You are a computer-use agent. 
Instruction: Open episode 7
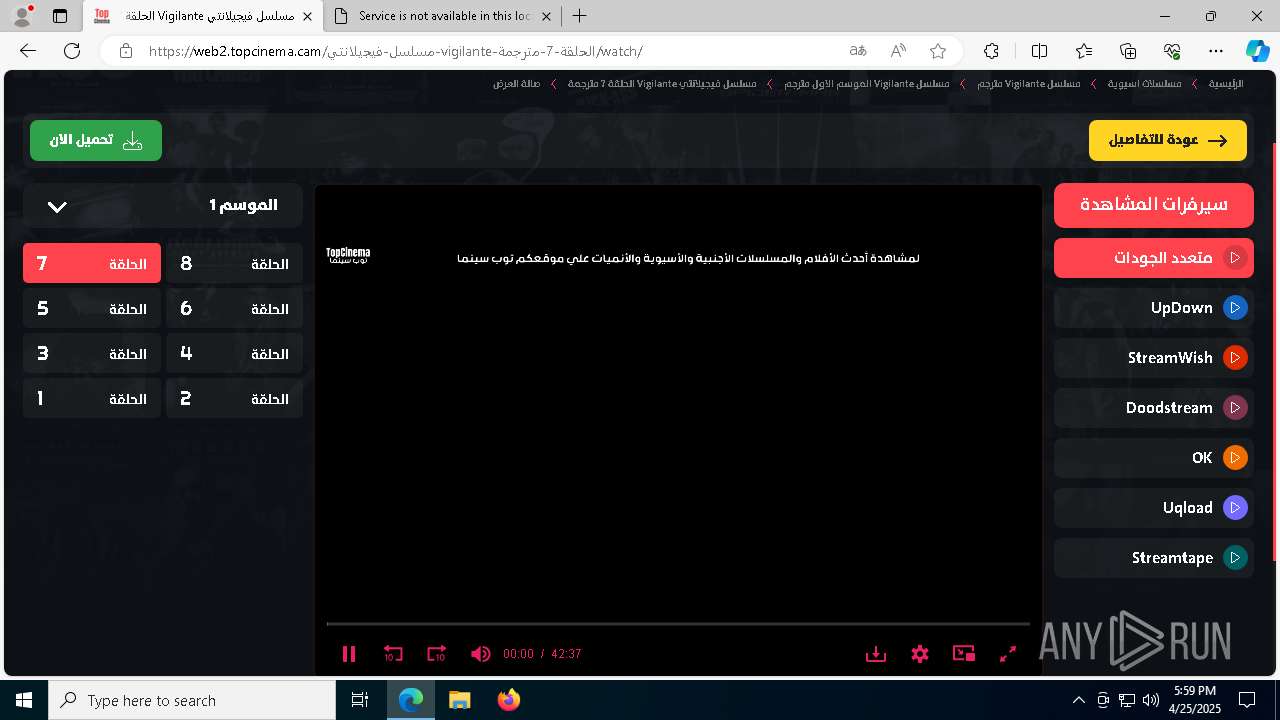point(92,264)
